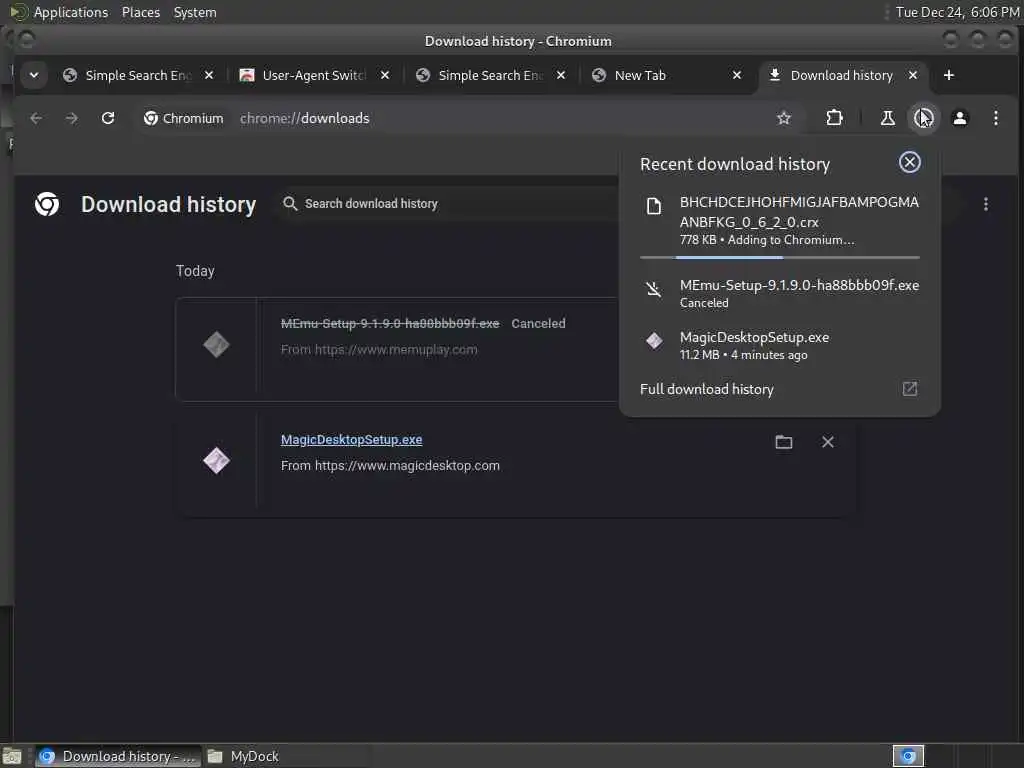Open the Full download history external-link icon
1024x768 pixels.
910,389
